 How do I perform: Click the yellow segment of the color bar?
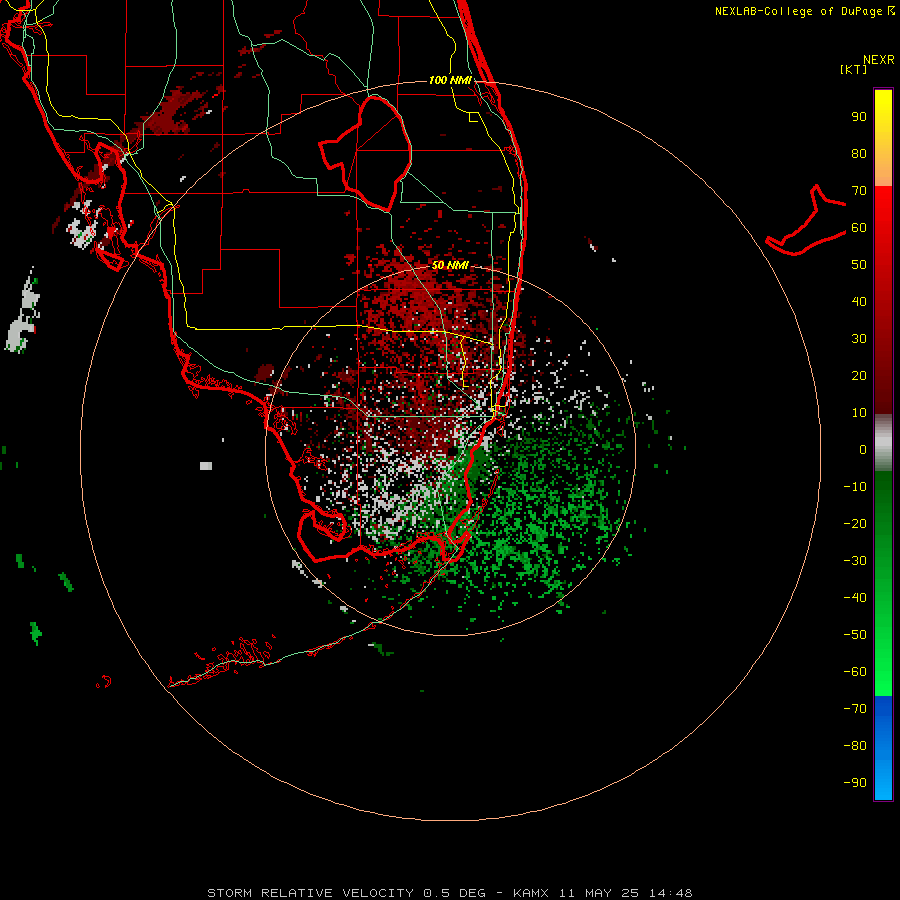coord(883,138)
